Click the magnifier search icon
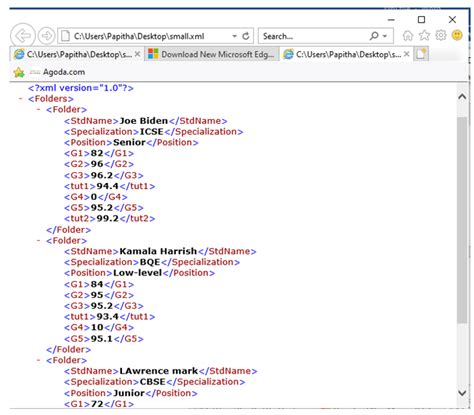474x415 pixels. (x=374, y=36)
